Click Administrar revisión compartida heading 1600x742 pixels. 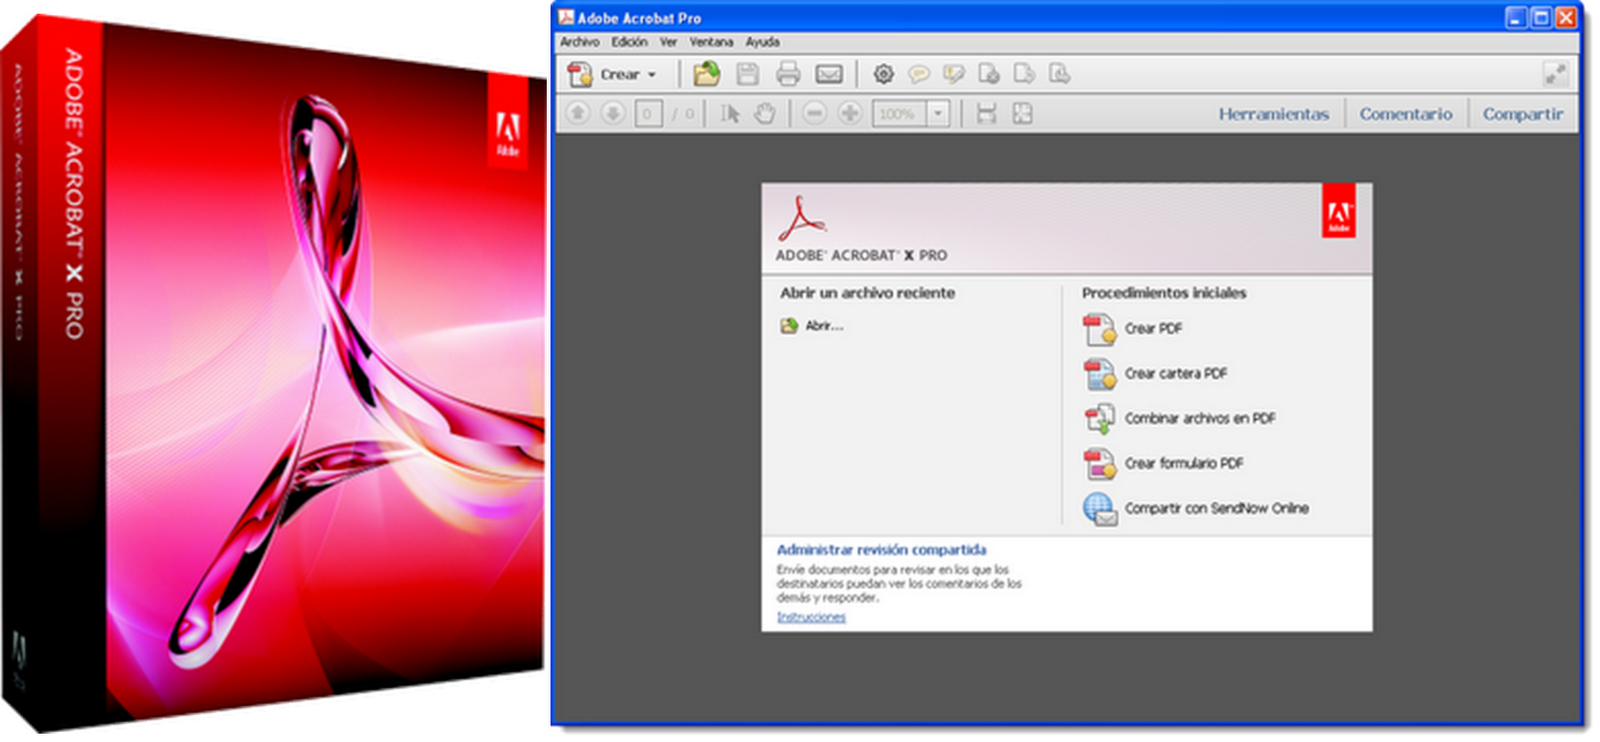coord(881,550)
